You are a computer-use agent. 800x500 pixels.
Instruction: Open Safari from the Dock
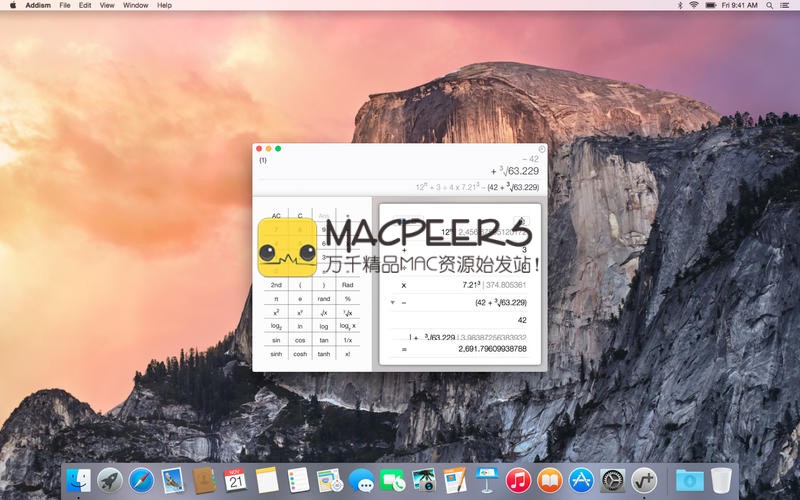[141, 480]
